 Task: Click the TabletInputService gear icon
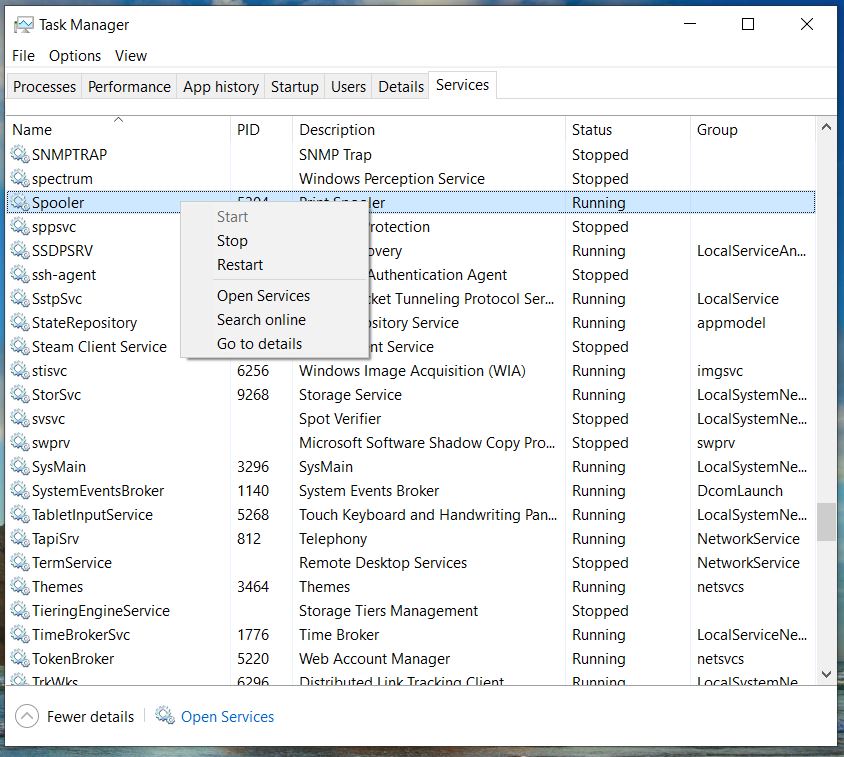coord(20,514)
